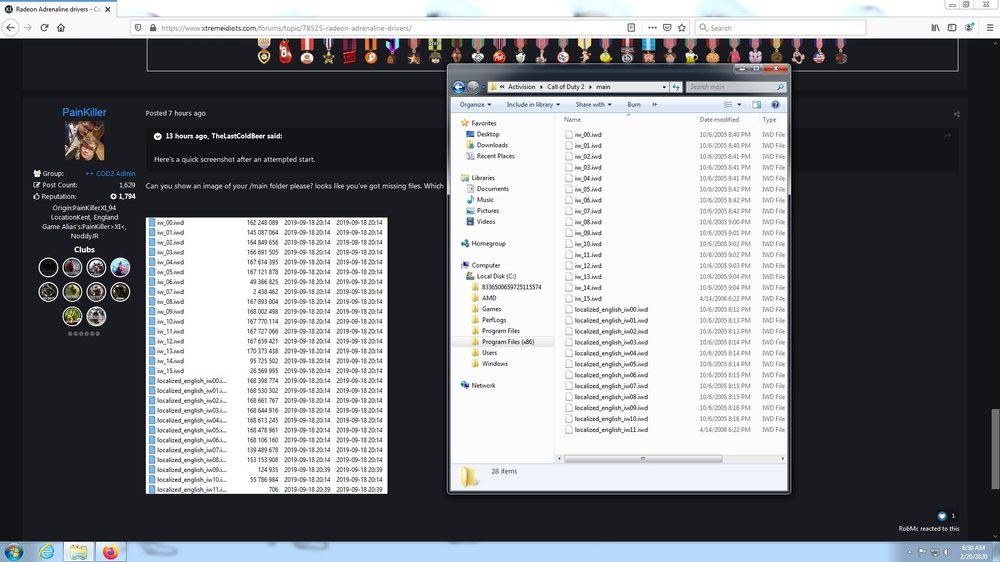Viewport: 1000px width, 562px height.
Task: Close the Radeon Adrenaline drivers tab
Action: (108, 9)
